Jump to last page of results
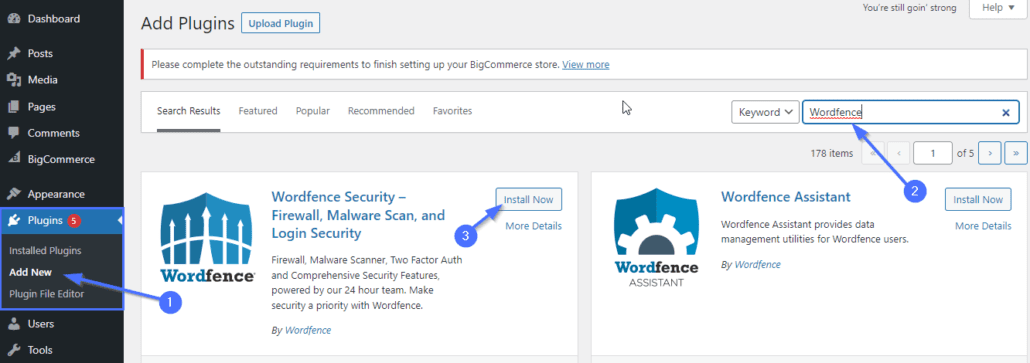The height and width of the screenshot is (363, 1030). (1016, 153)
